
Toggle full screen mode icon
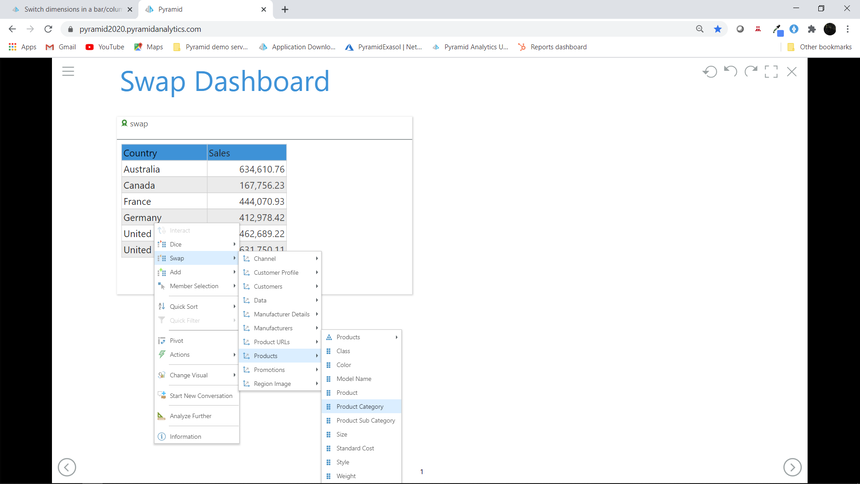[x=771, y=71]
